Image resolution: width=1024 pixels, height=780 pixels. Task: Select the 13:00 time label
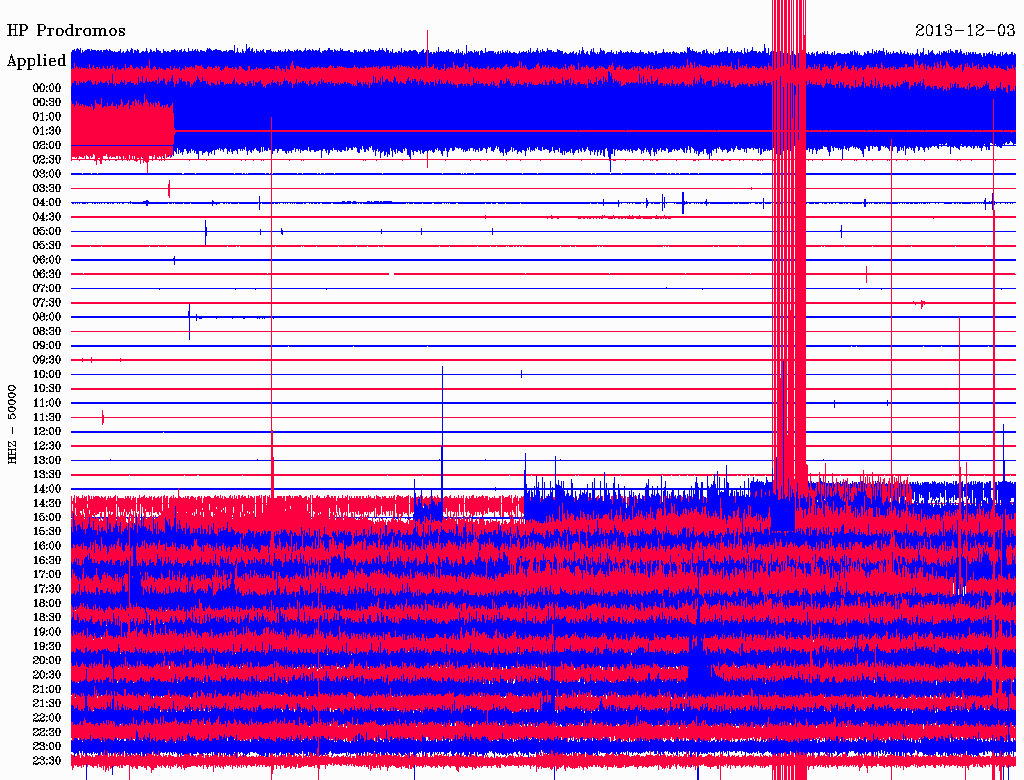tap(47, 460)
